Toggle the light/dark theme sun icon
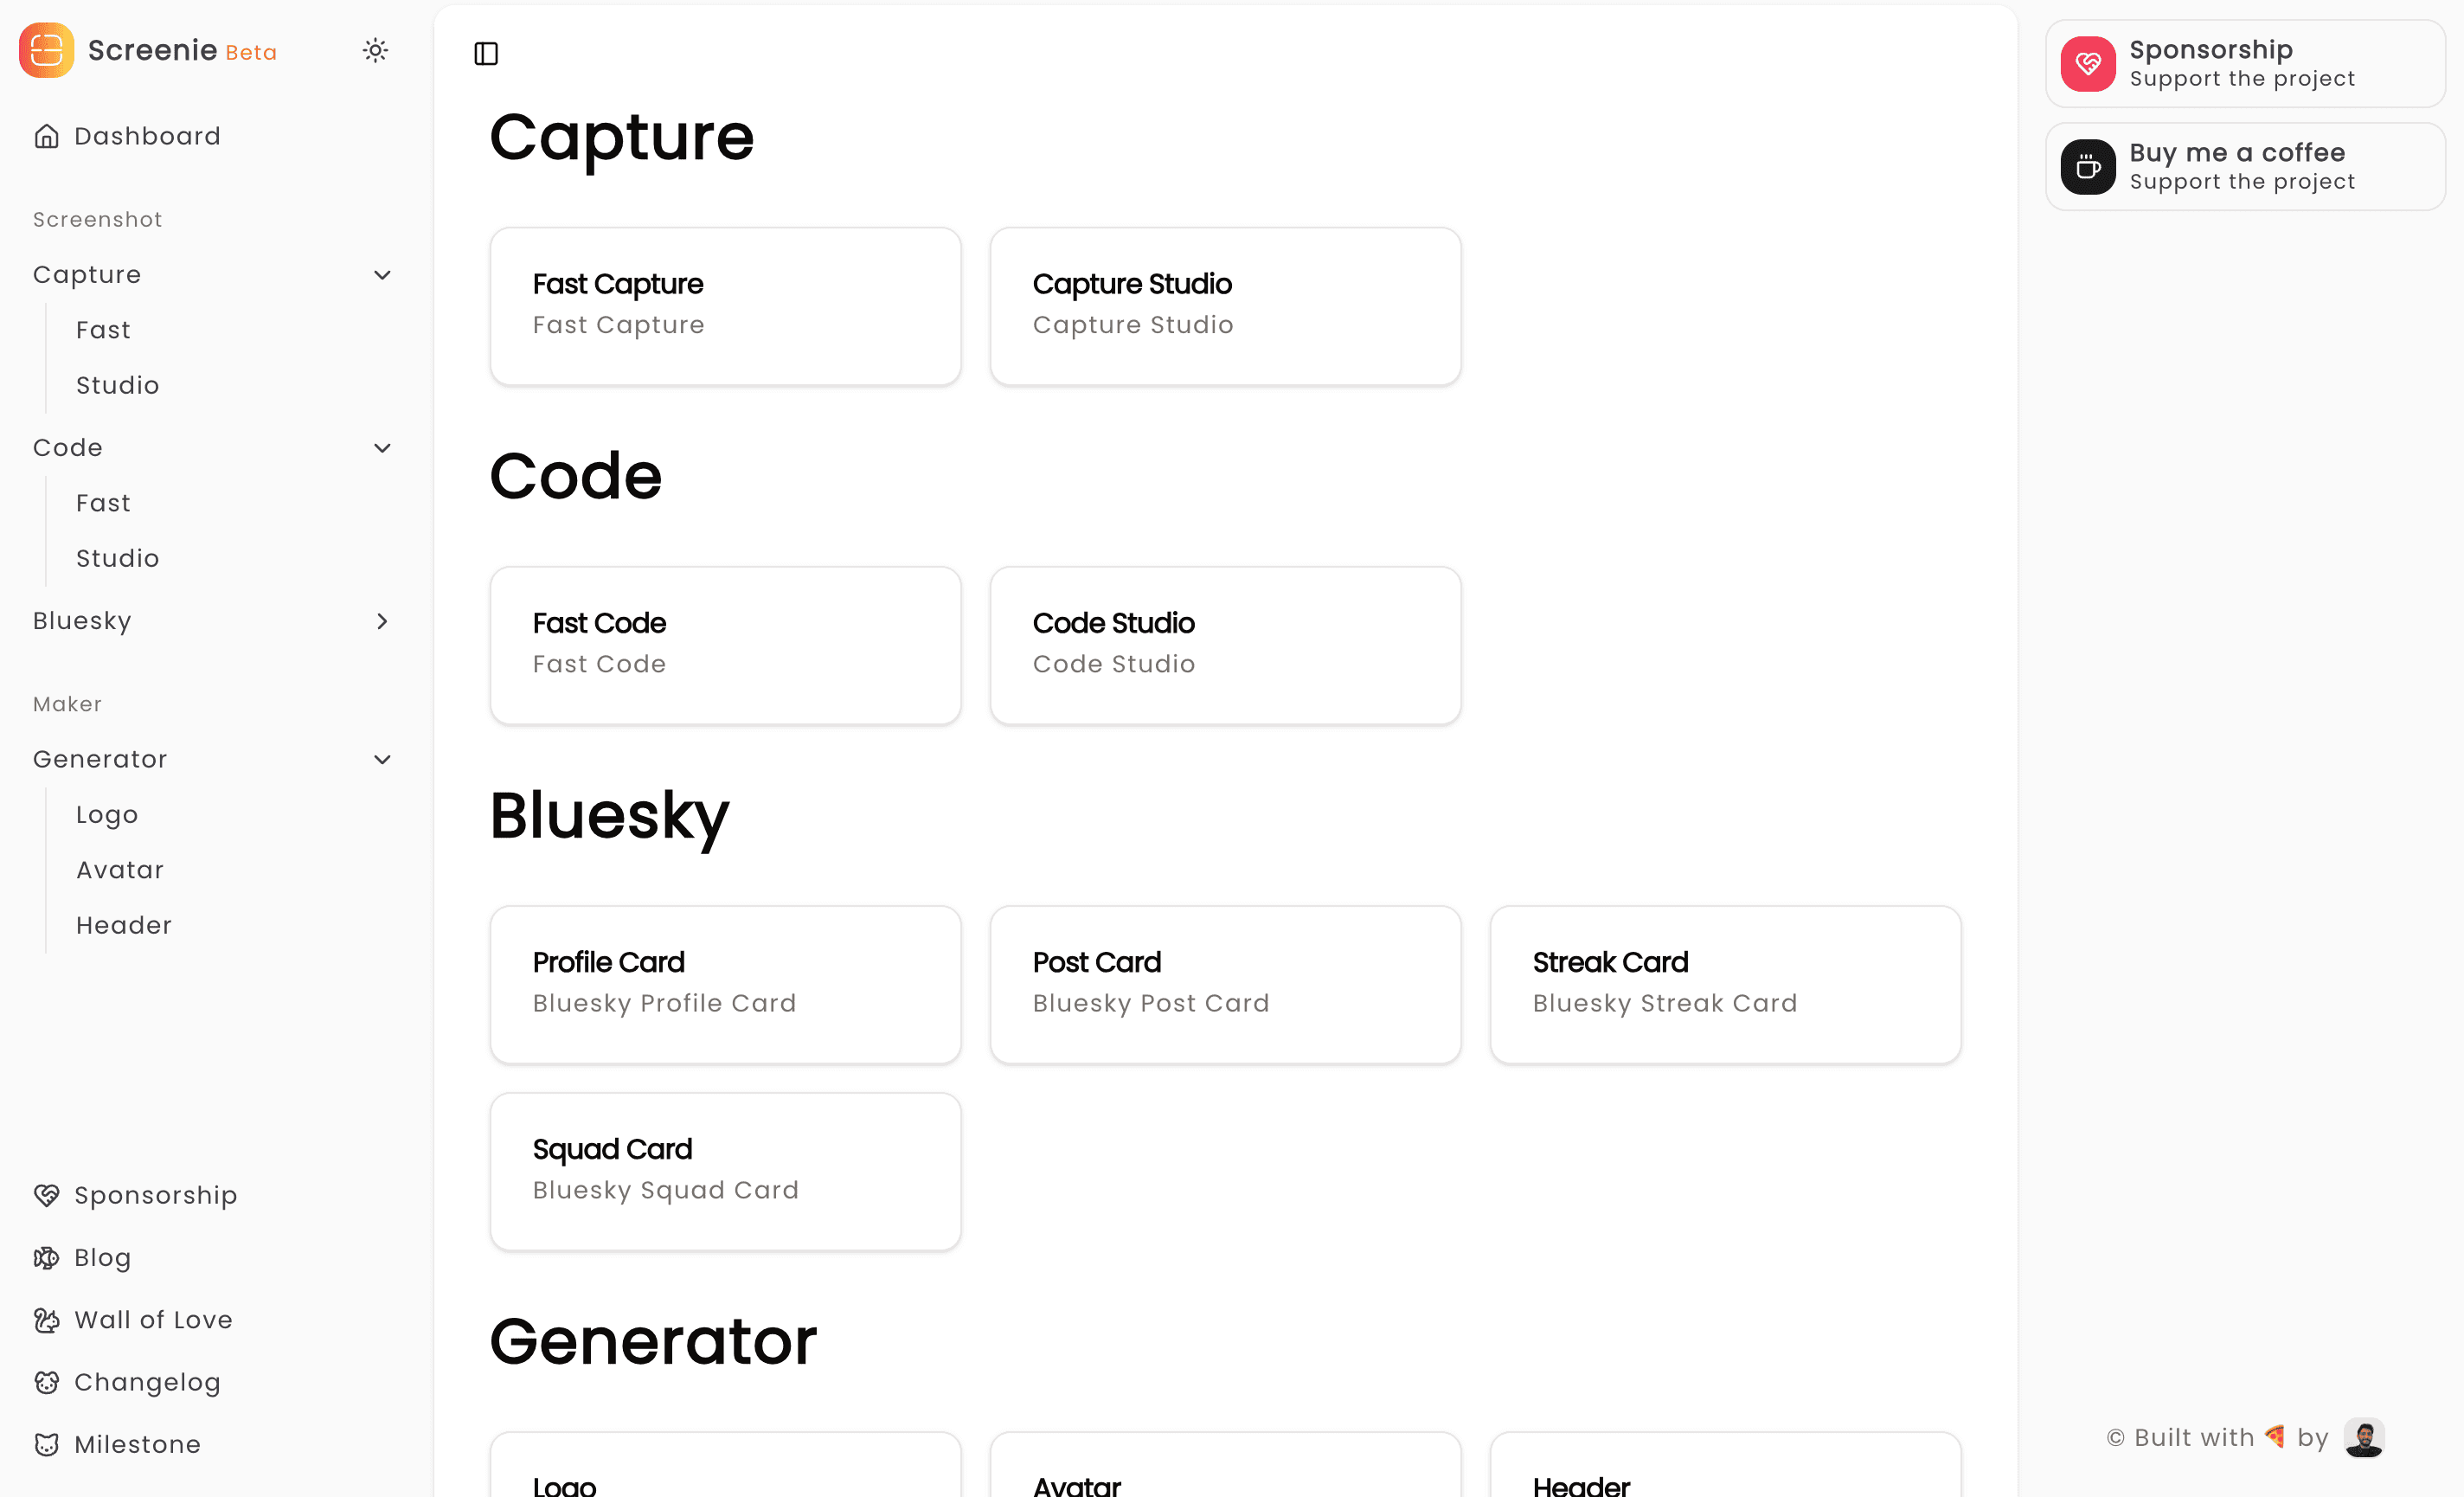Image resolution: width=2464 pixels, height=1497 pixels. (x=375, y=50)
